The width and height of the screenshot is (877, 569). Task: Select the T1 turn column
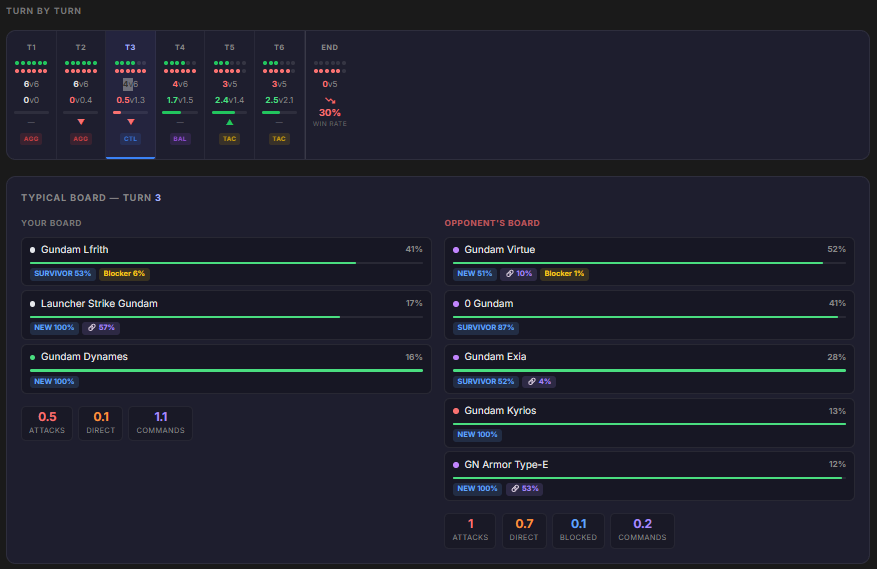click(x=31, y=95)
